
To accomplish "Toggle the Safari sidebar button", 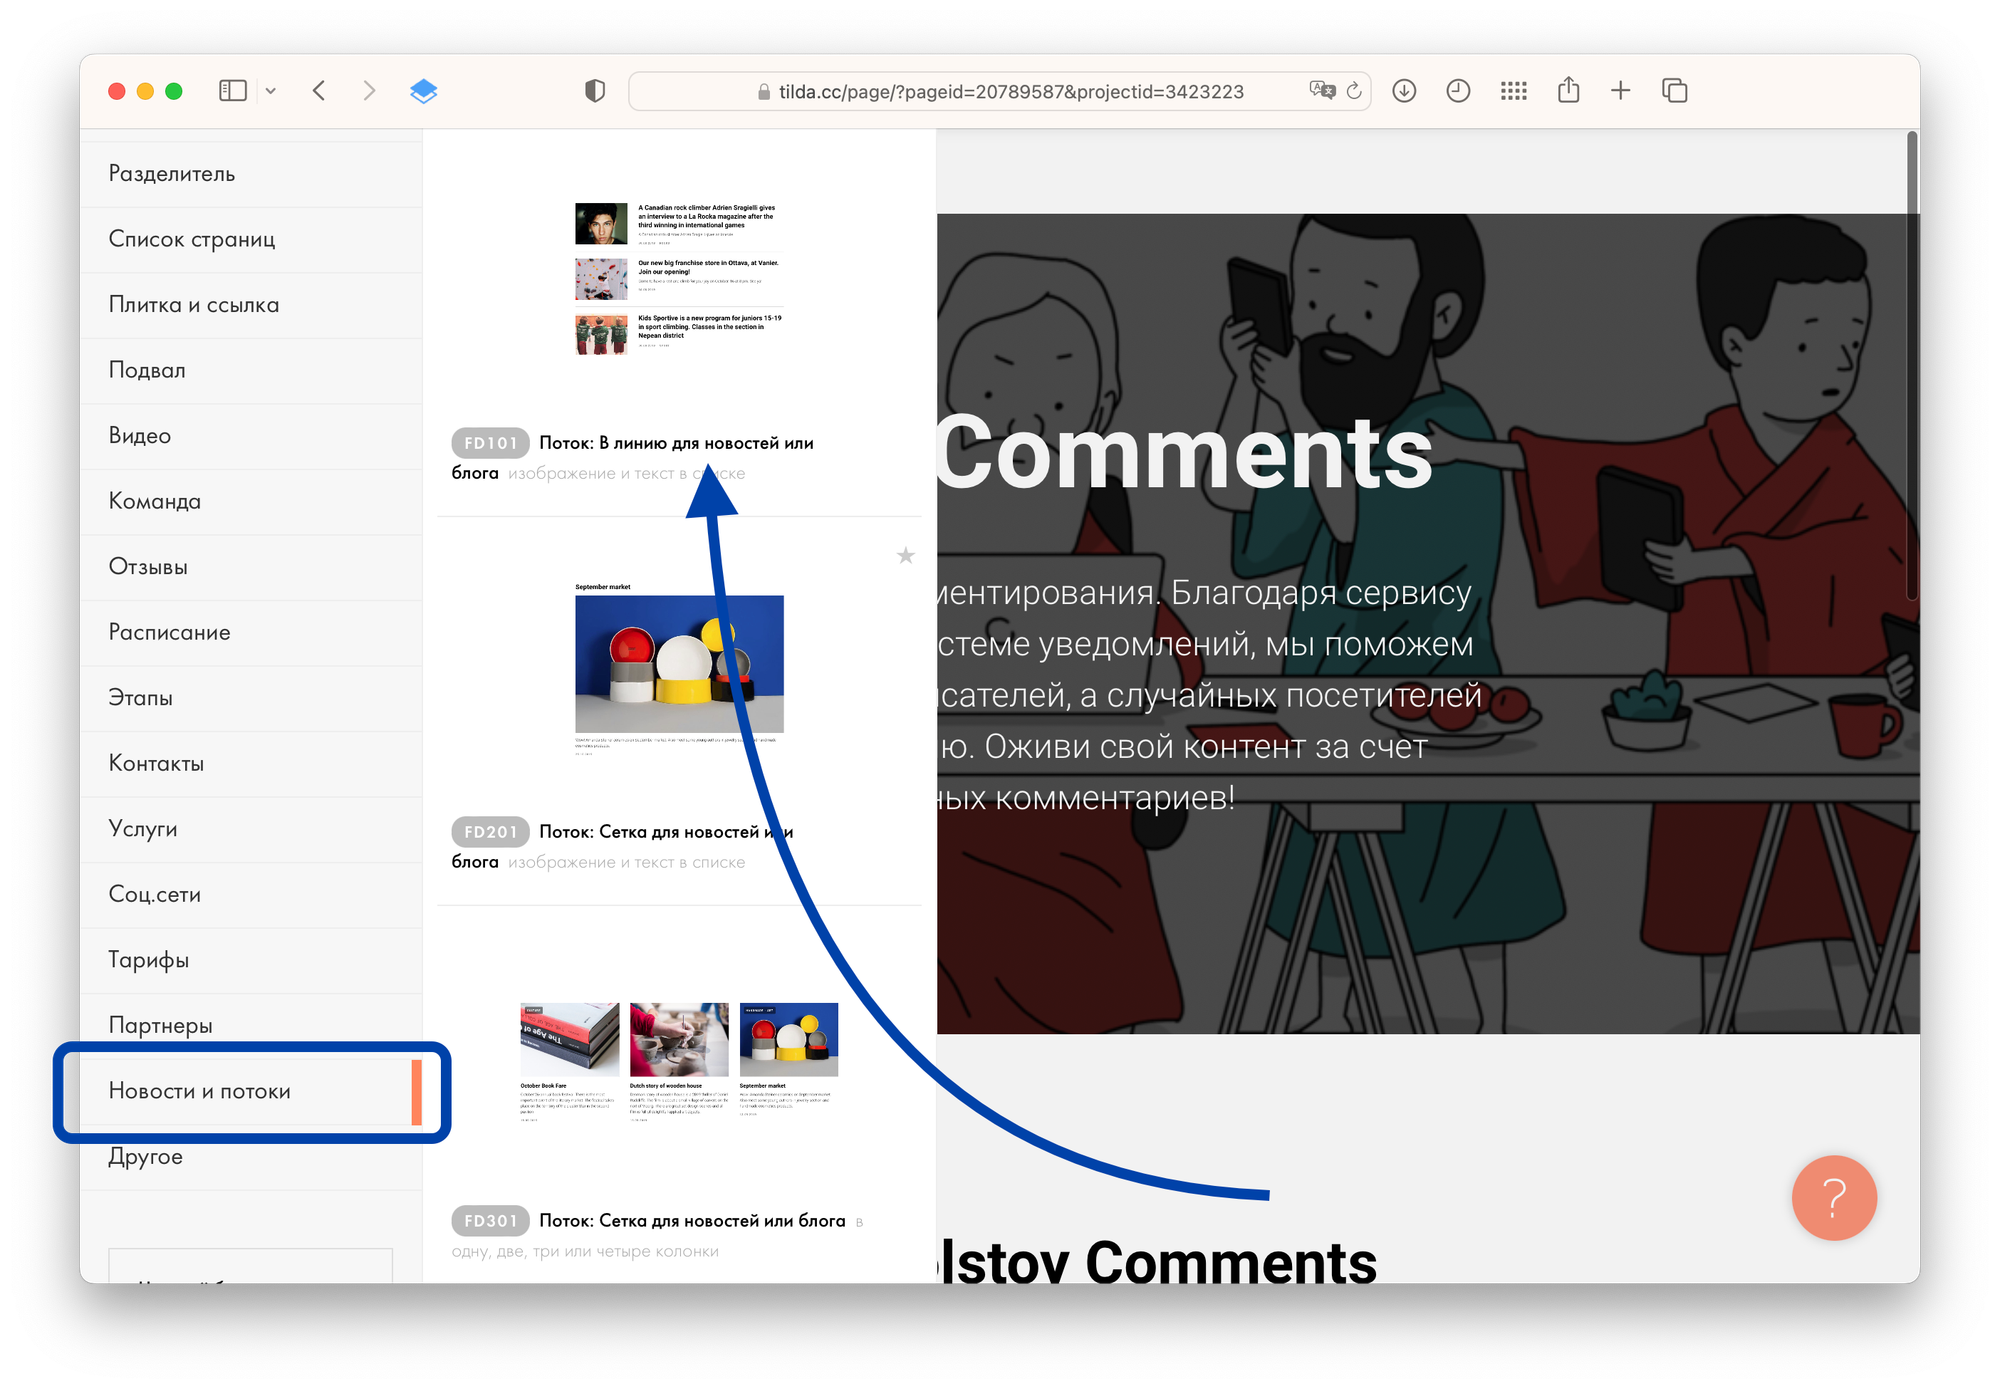I will (232, 91).
